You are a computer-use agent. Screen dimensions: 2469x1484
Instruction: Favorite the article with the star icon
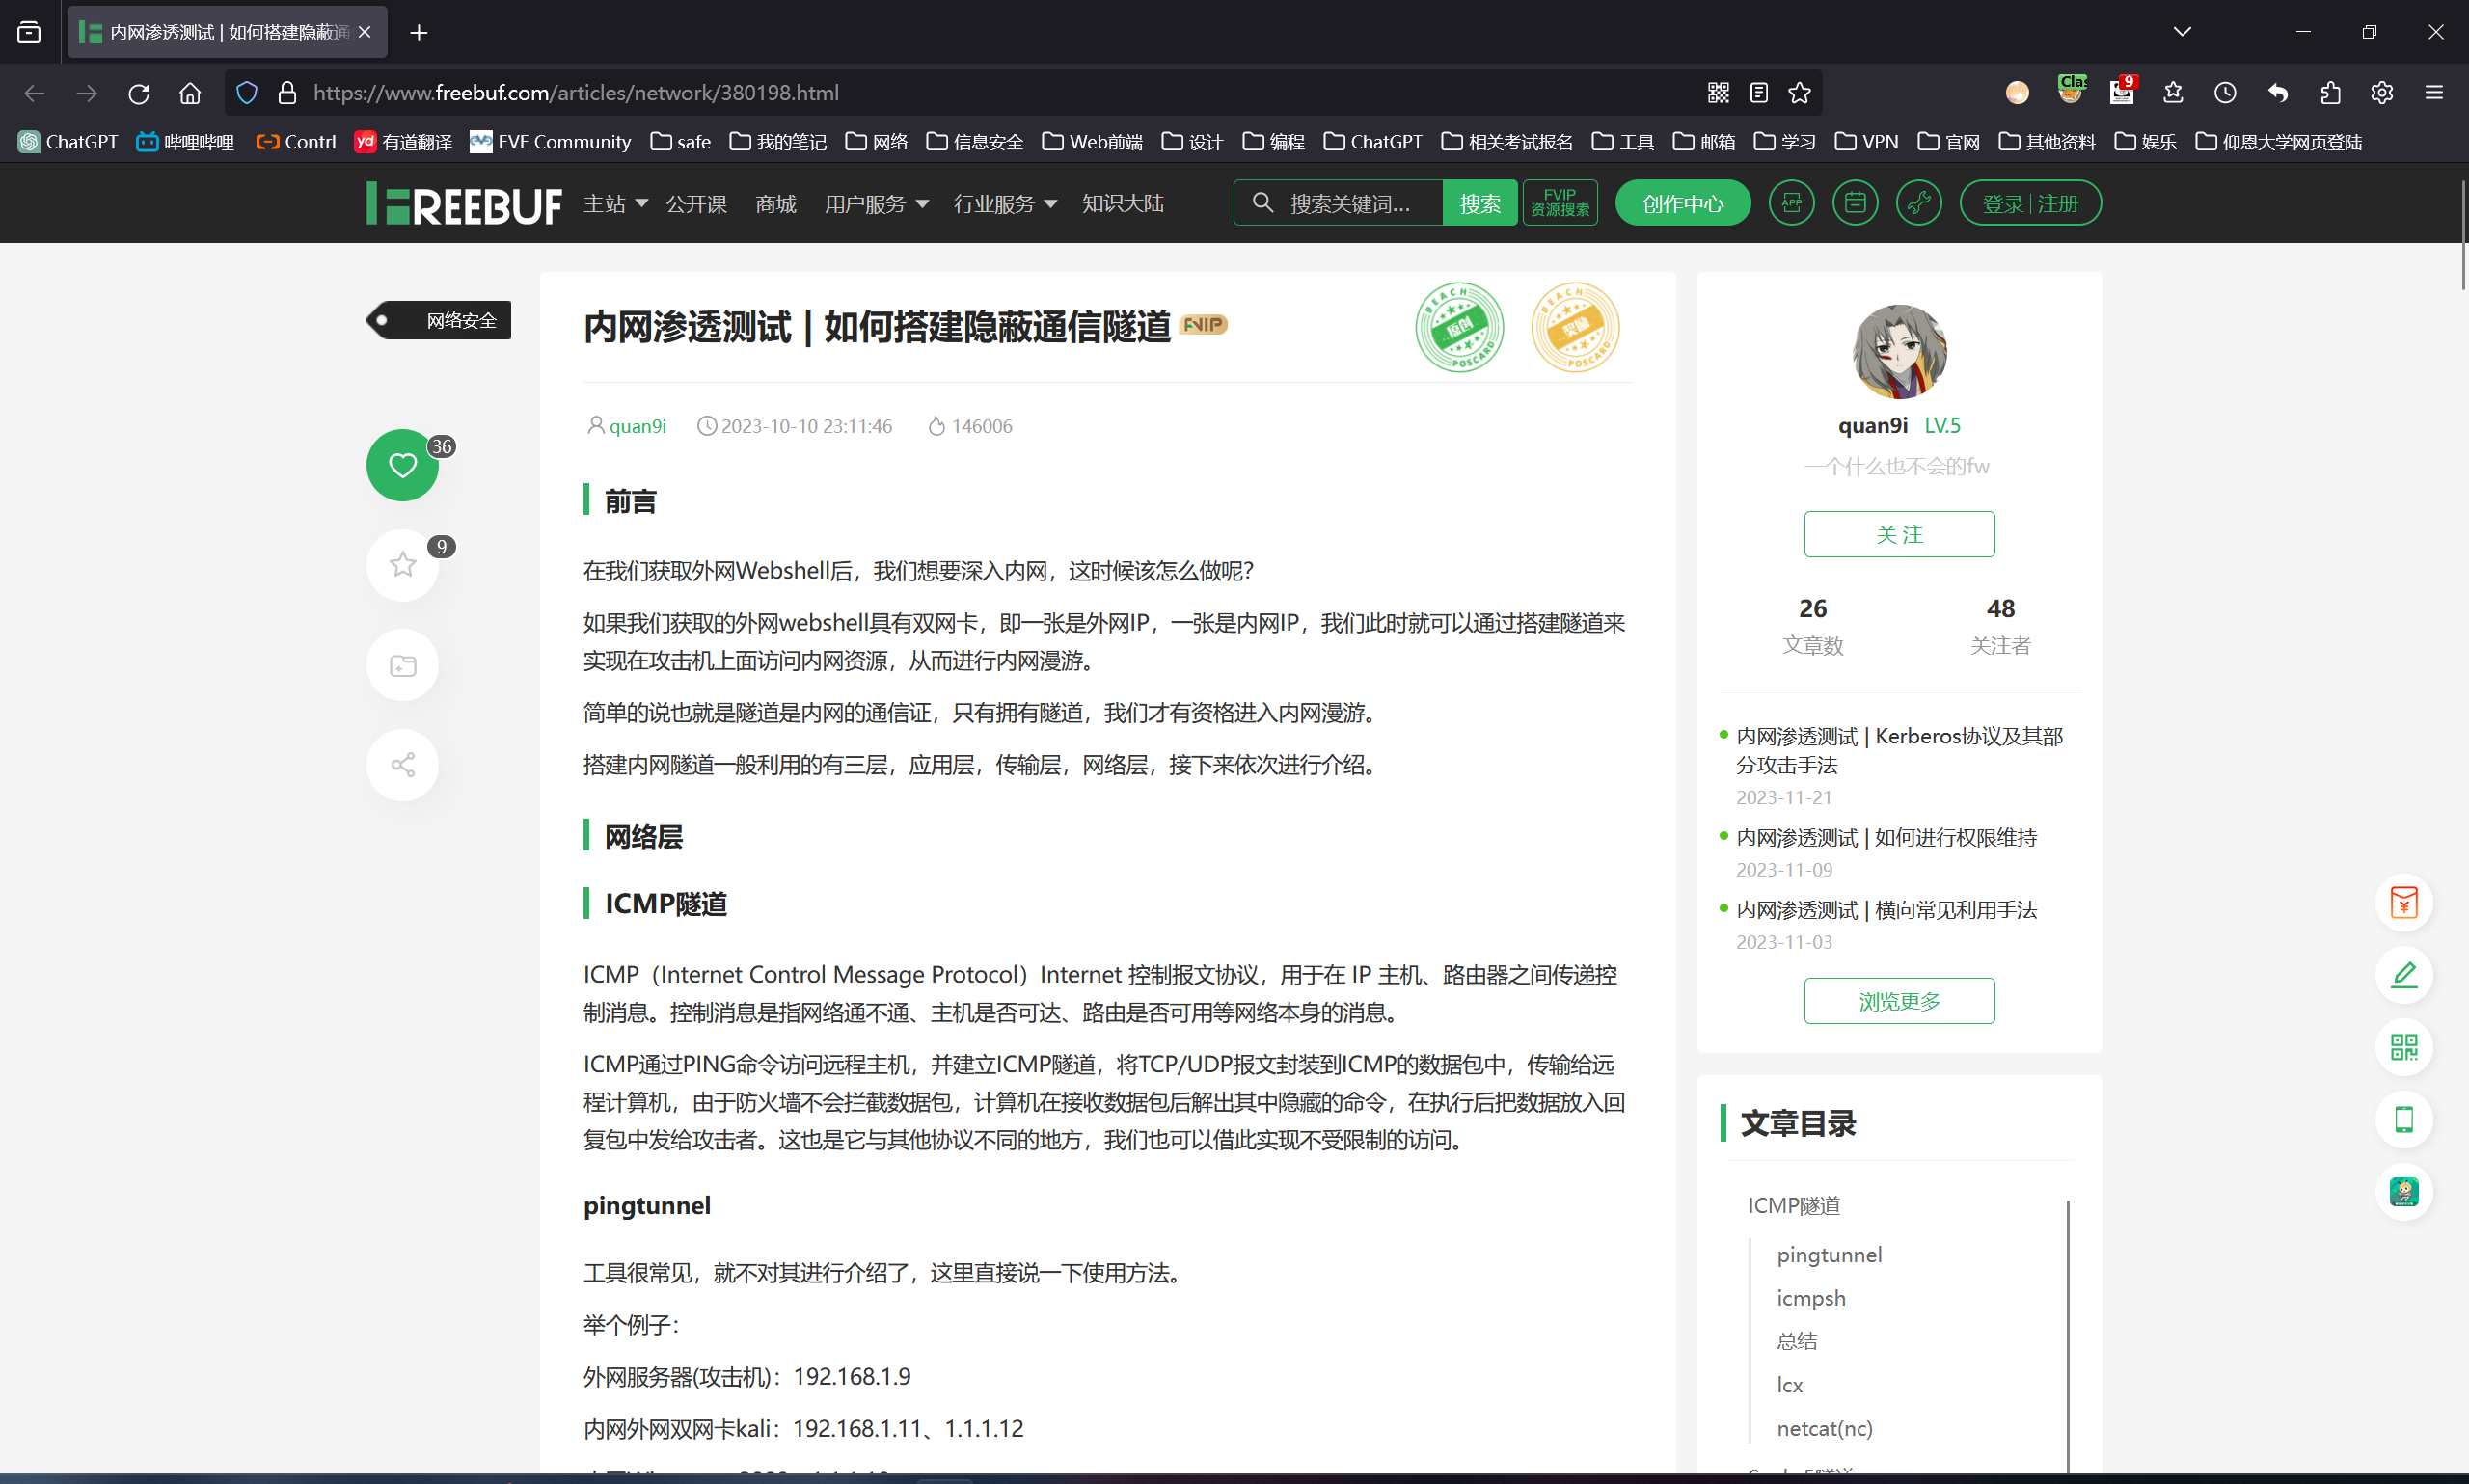(x=402, y=565)
